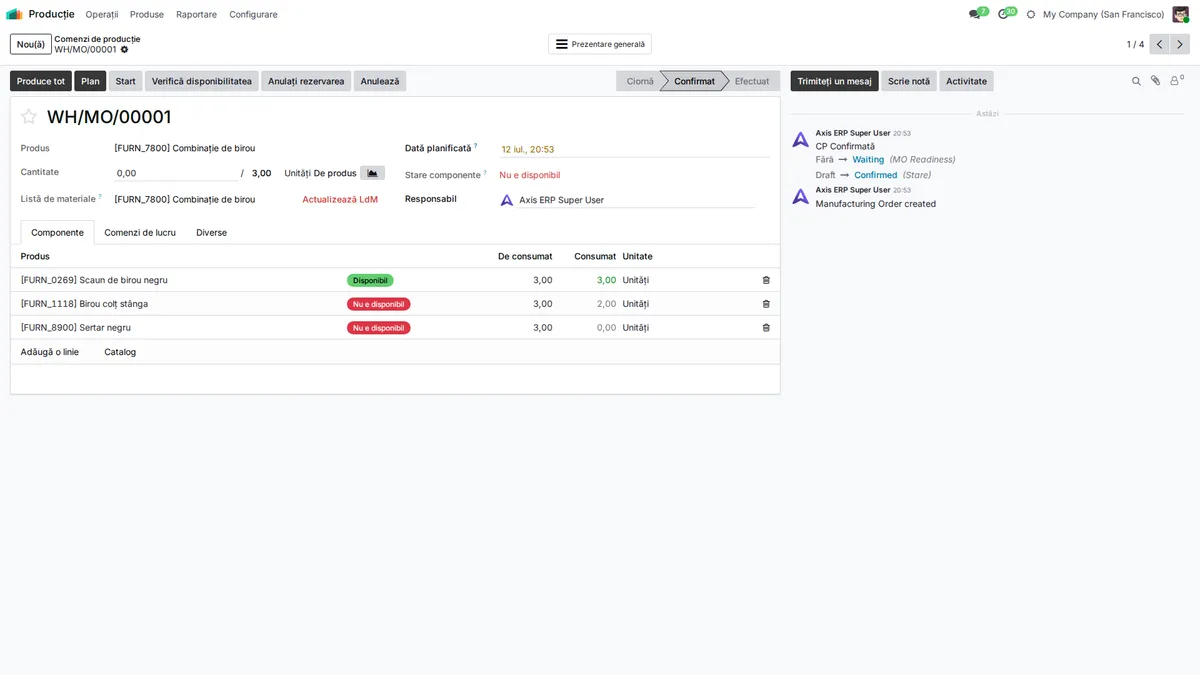Click the Start button

[x=125, y=81]
